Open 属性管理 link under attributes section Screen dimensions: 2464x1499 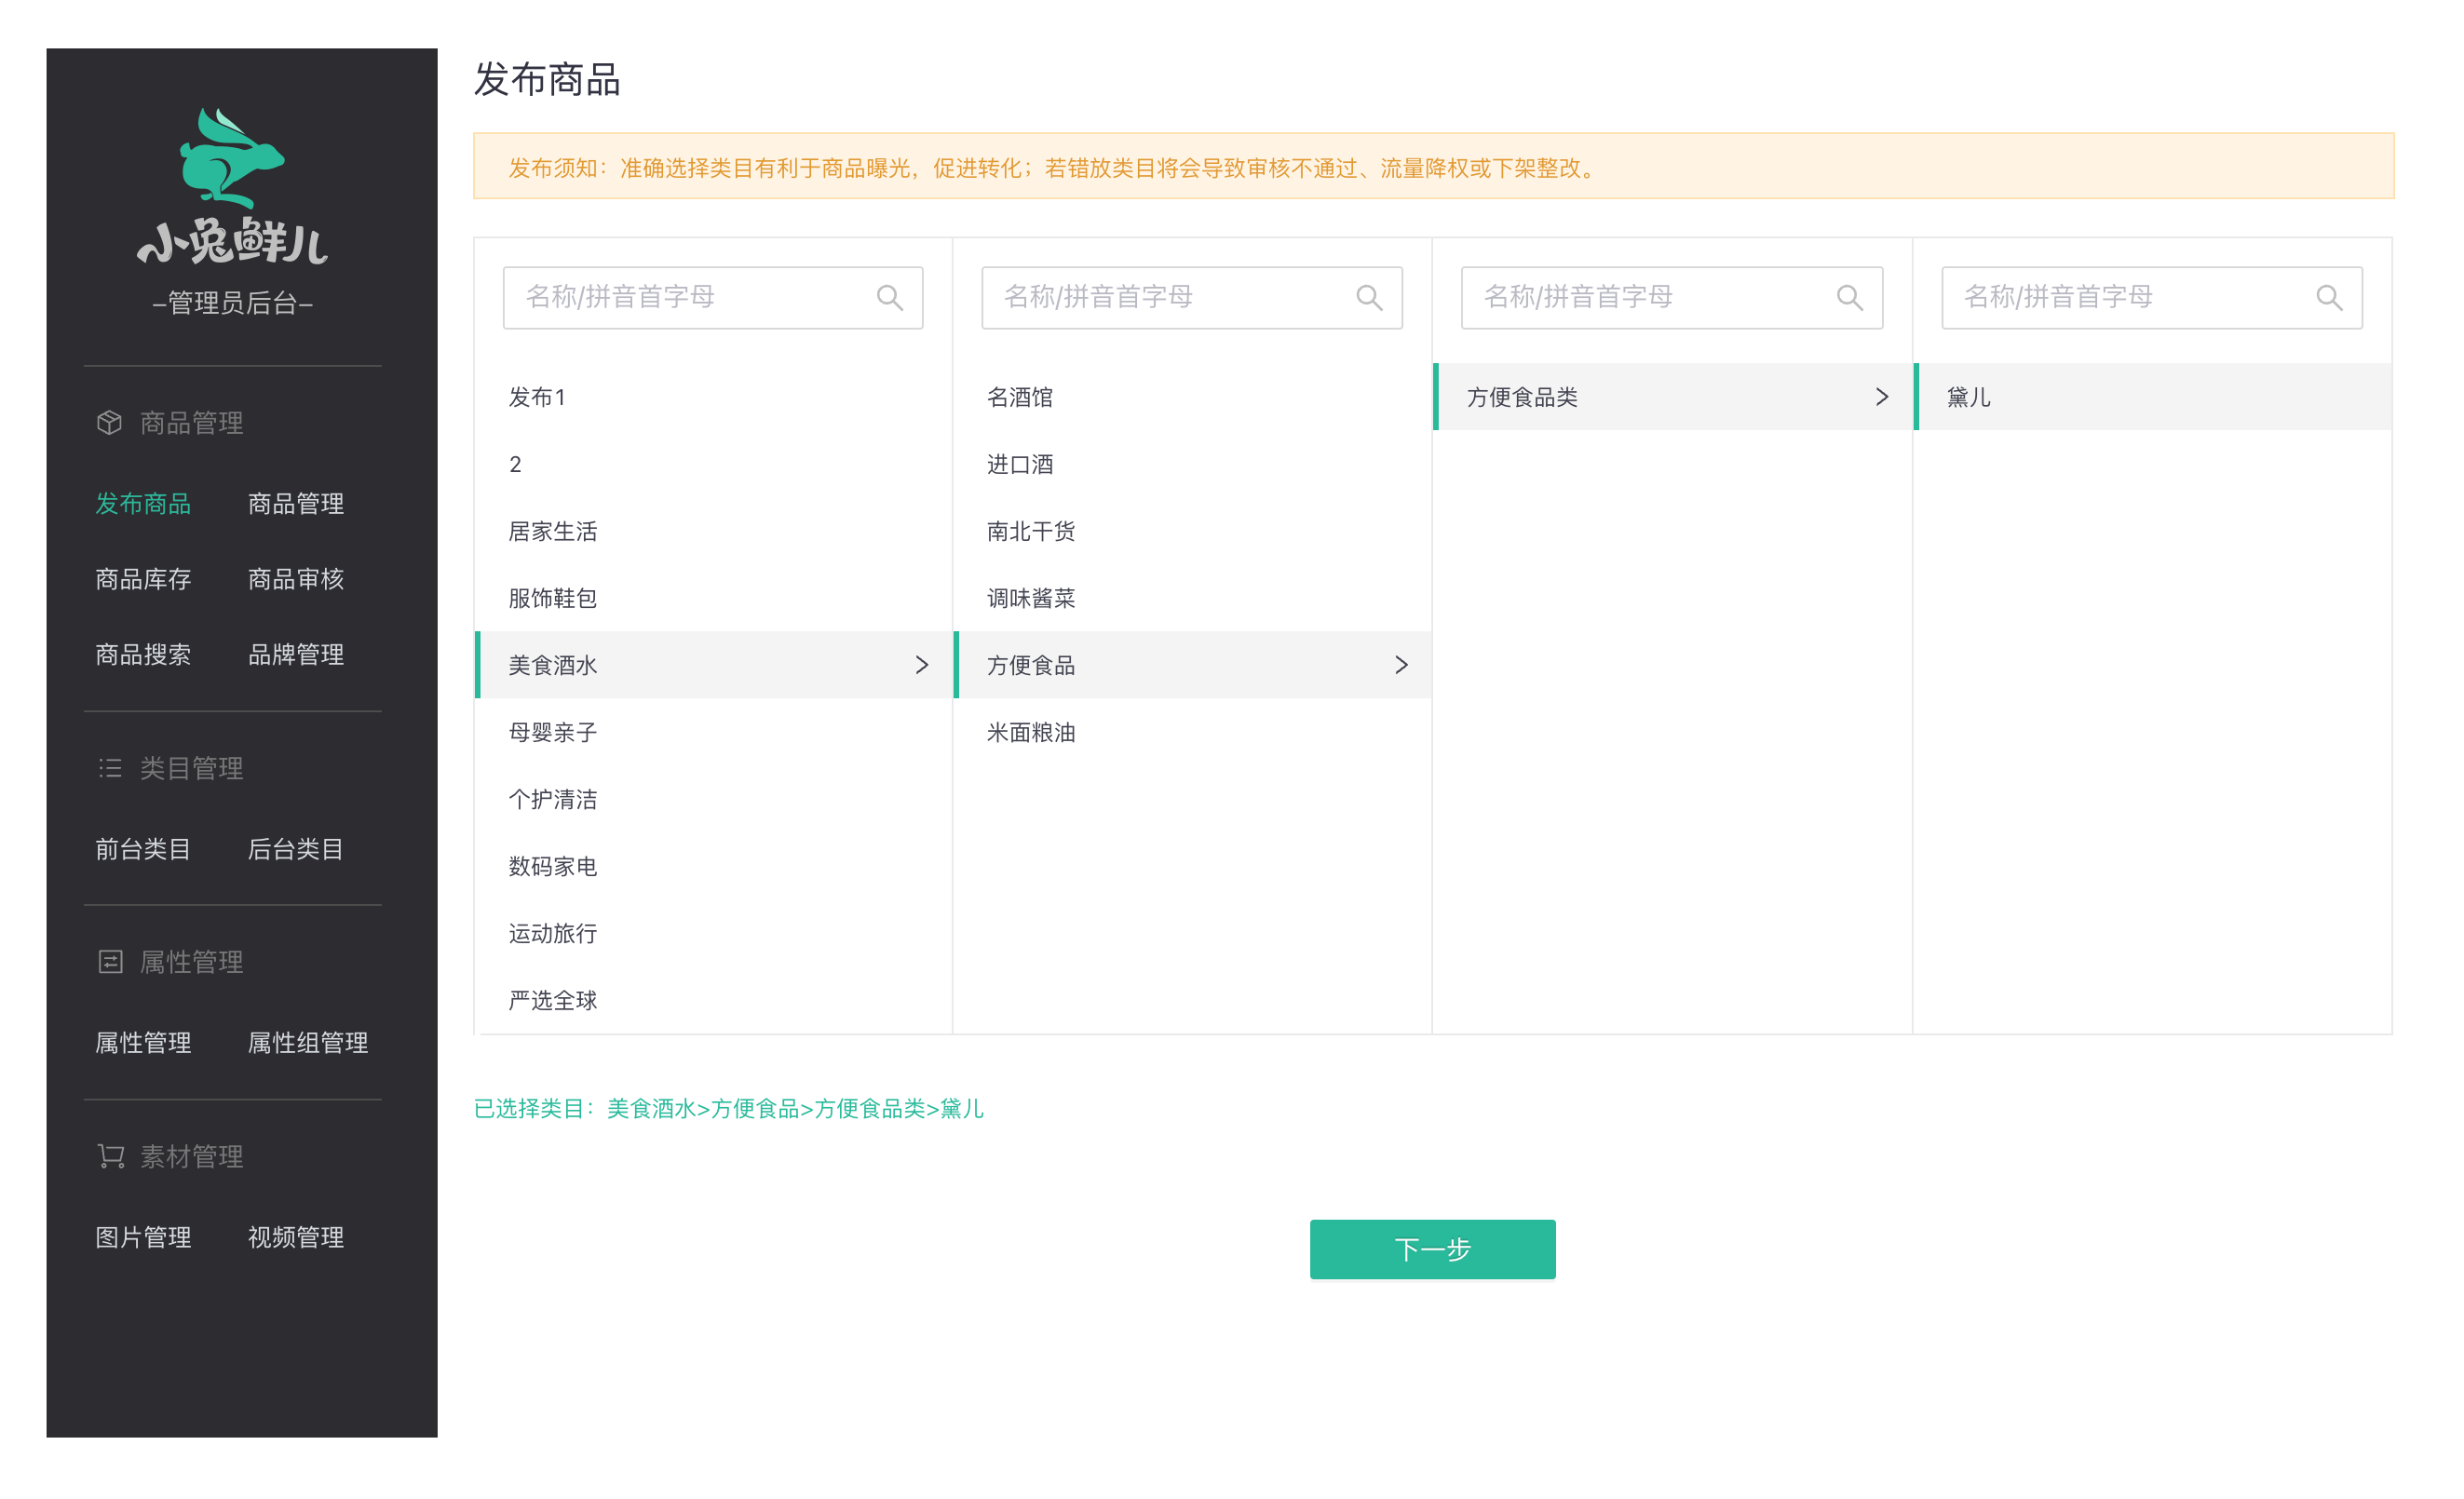pyautogui.click(x=143, y=1042)
